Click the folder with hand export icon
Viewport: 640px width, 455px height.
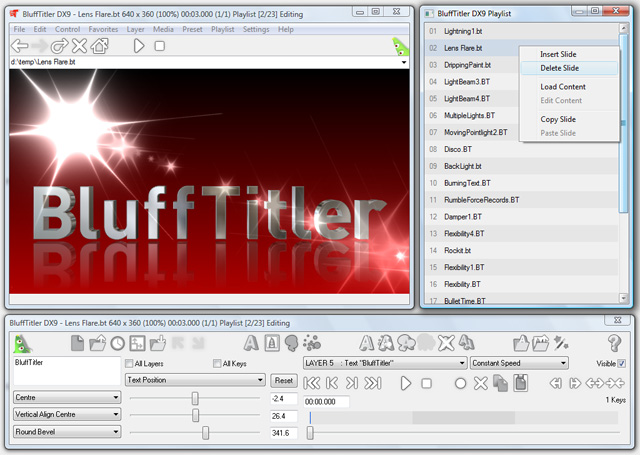(x=158, y=343)
